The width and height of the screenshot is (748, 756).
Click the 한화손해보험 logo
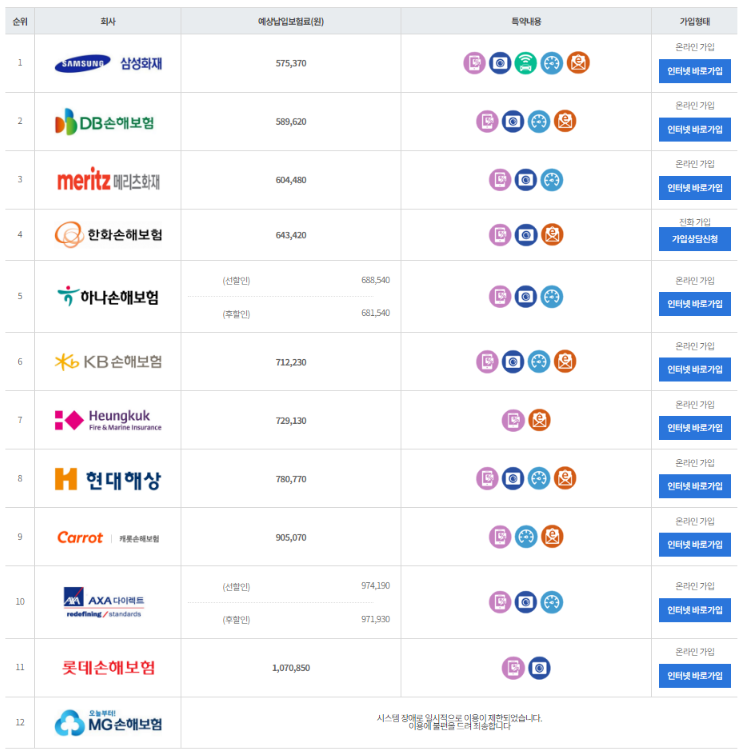point(109,235)
